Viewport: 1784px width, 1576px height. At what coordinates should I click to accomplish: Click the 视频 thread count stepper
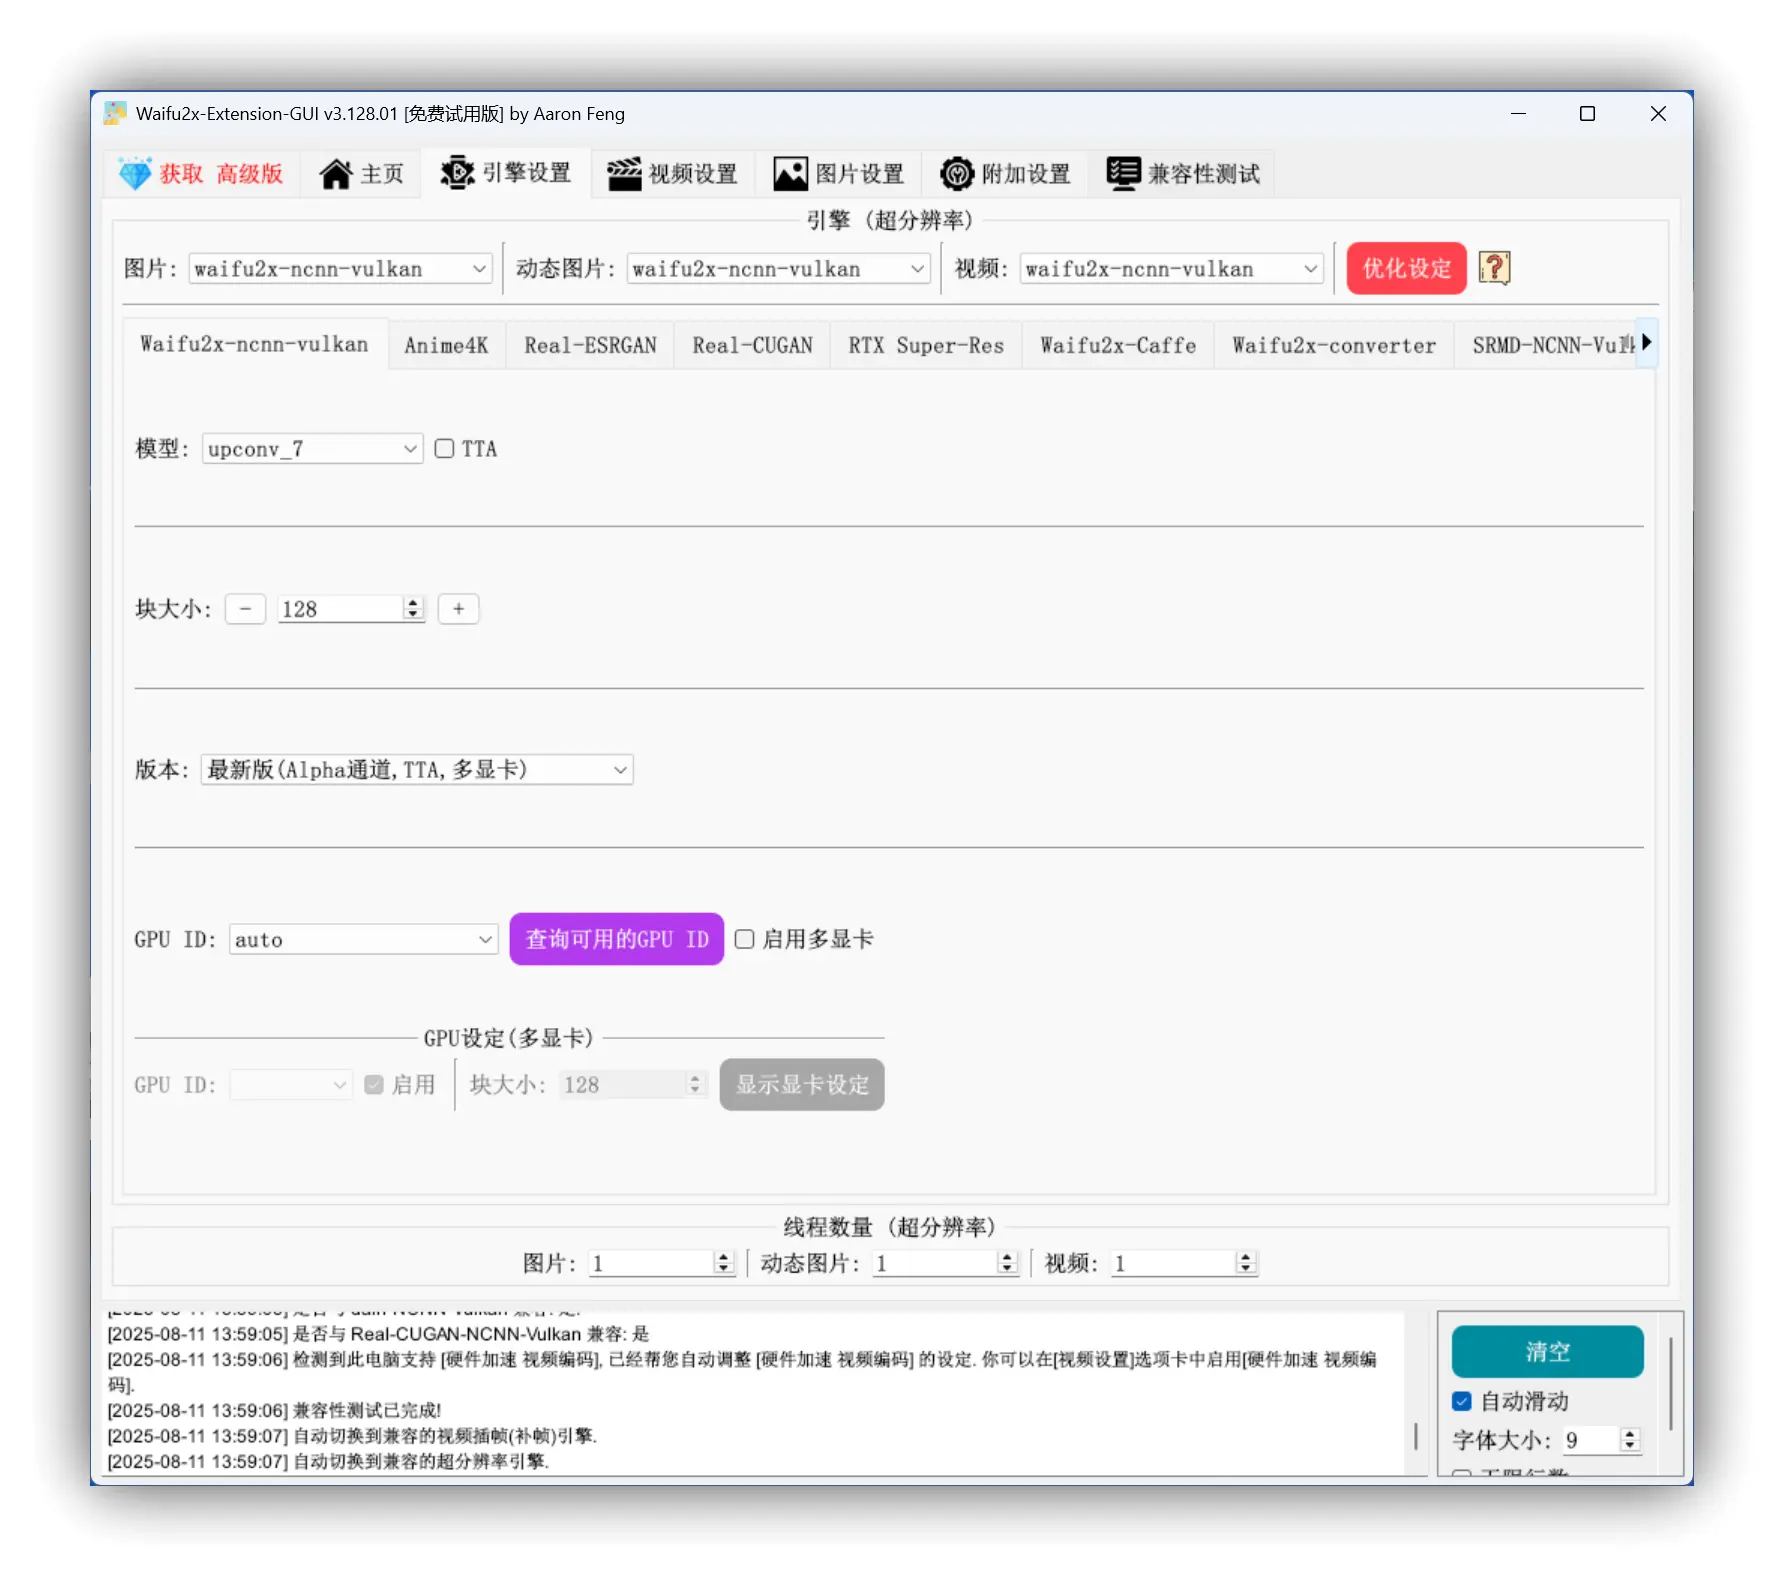[x=1245, y=1263]
